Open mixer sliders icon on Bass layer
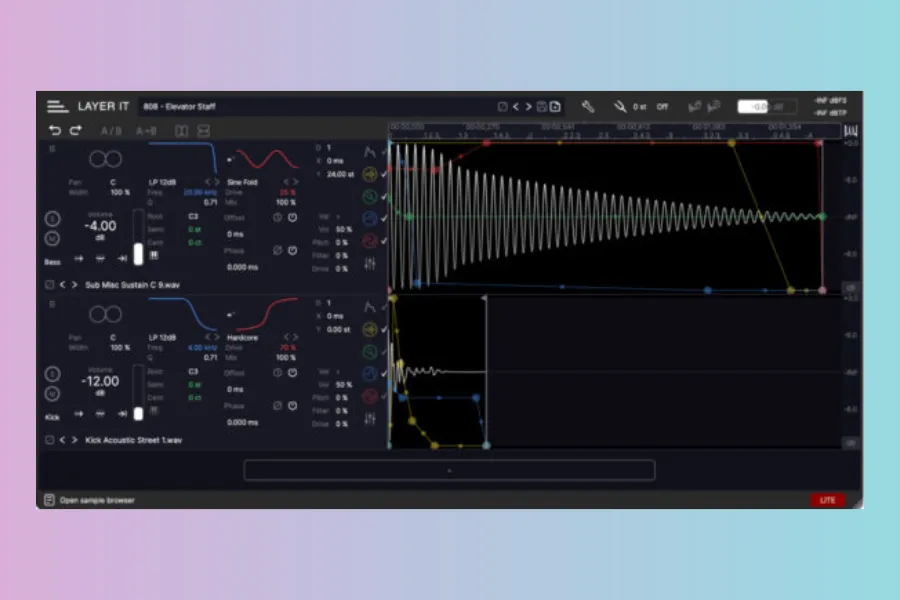 [370, 263]
